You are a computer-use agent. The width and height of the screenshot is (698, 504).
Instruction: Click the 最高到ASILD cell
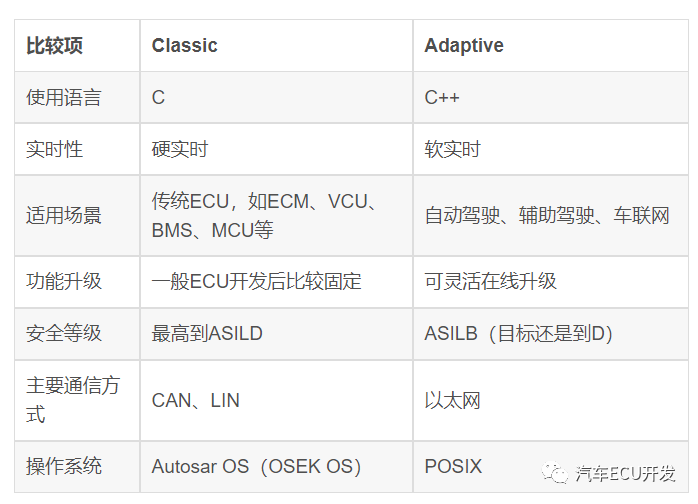276,333
